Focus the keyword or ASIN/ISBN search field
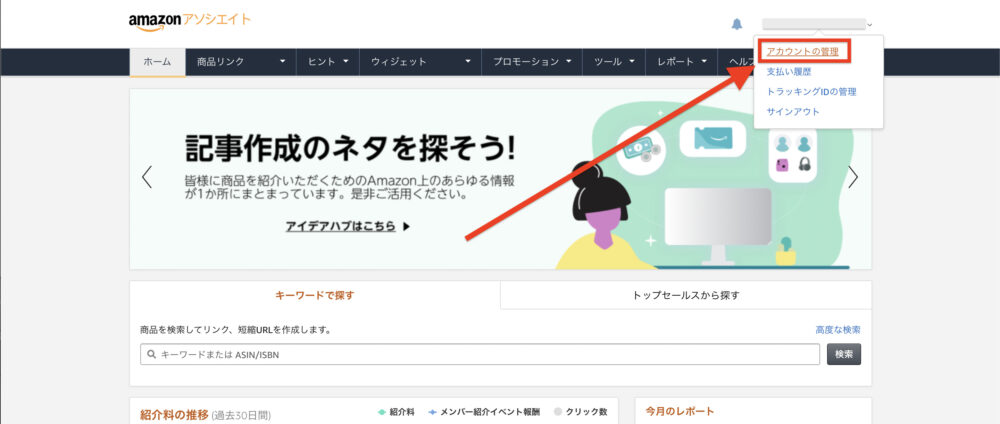 480,355
